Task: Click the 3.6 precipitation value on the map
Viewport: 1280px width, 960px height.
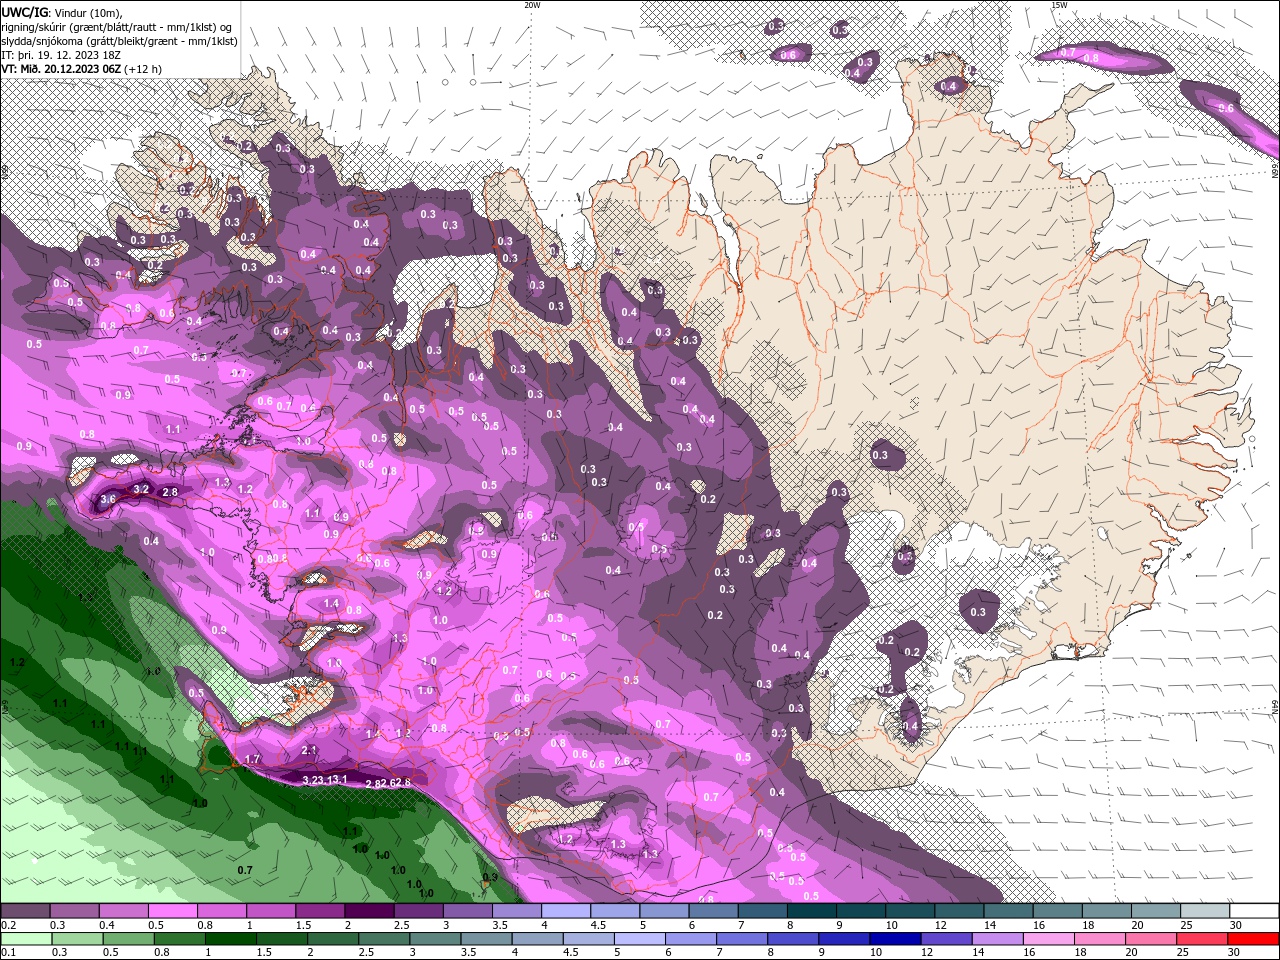Action: pos(109,498)
